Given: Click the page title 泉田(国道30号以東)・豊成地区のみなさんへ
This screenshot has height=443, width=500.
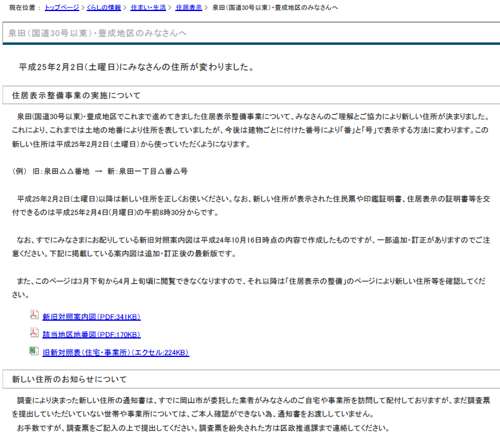Looking at the screenshot, I should point(97,33).
